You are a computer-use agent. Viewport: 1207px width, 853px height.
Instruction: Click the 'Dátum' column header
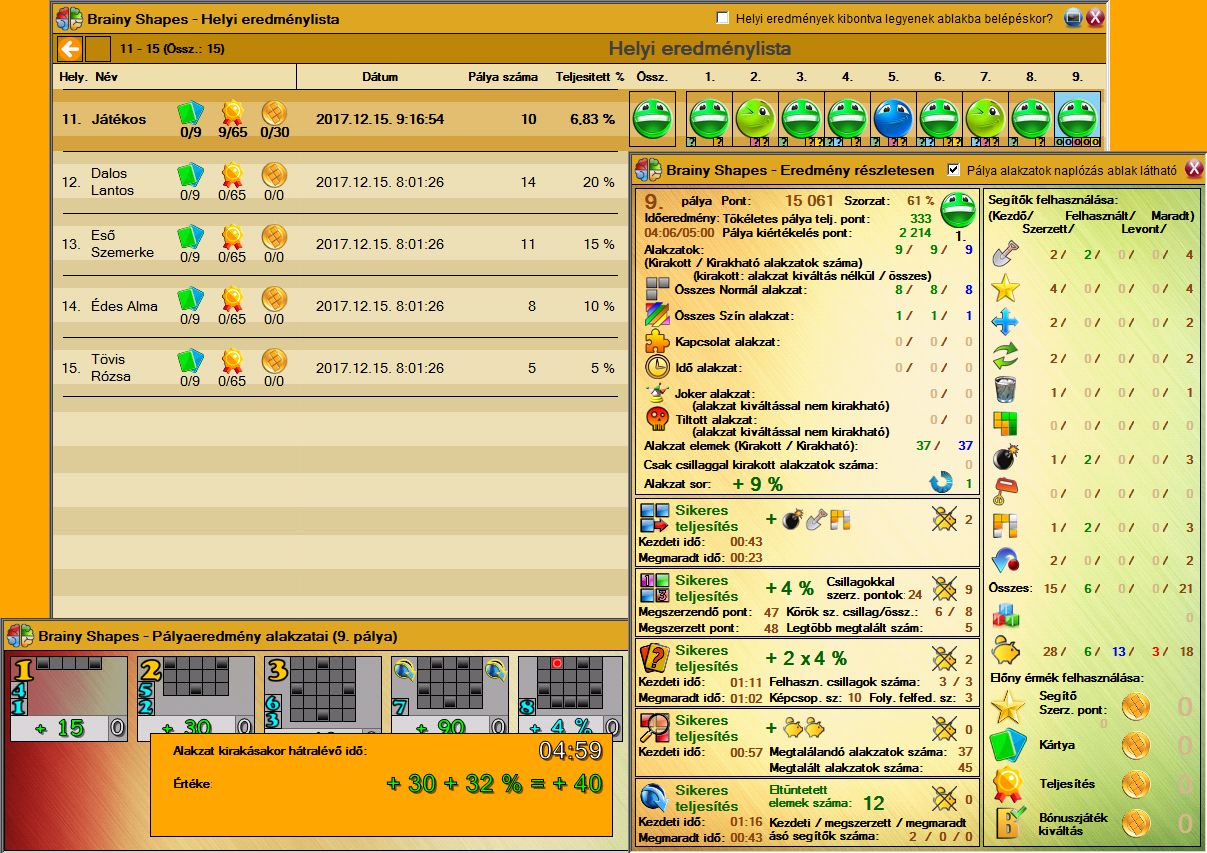click(x=380, y=77)
